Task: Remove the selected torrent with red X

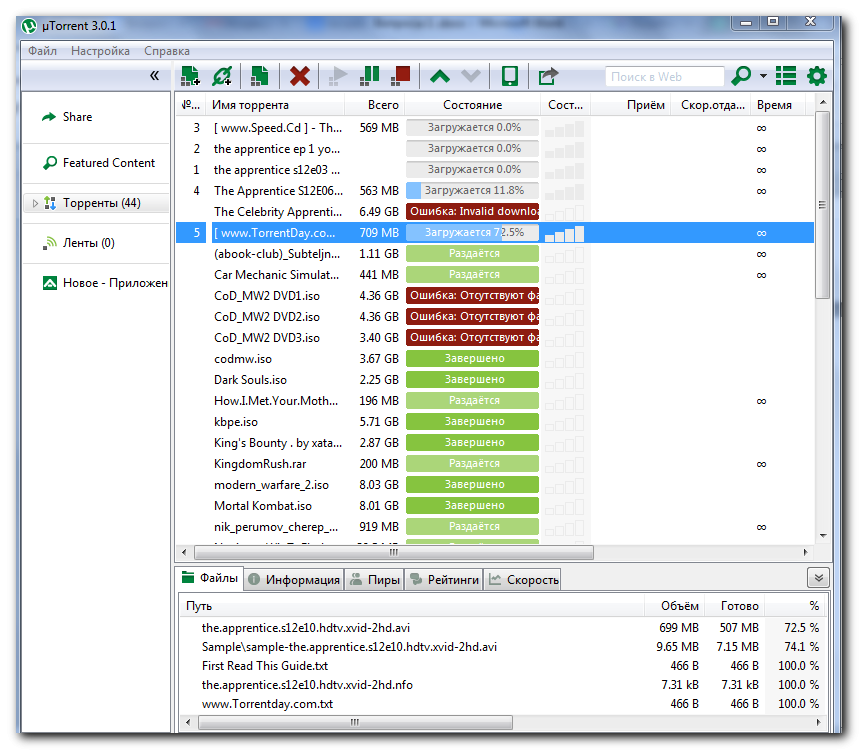Action: click(300, 76)
